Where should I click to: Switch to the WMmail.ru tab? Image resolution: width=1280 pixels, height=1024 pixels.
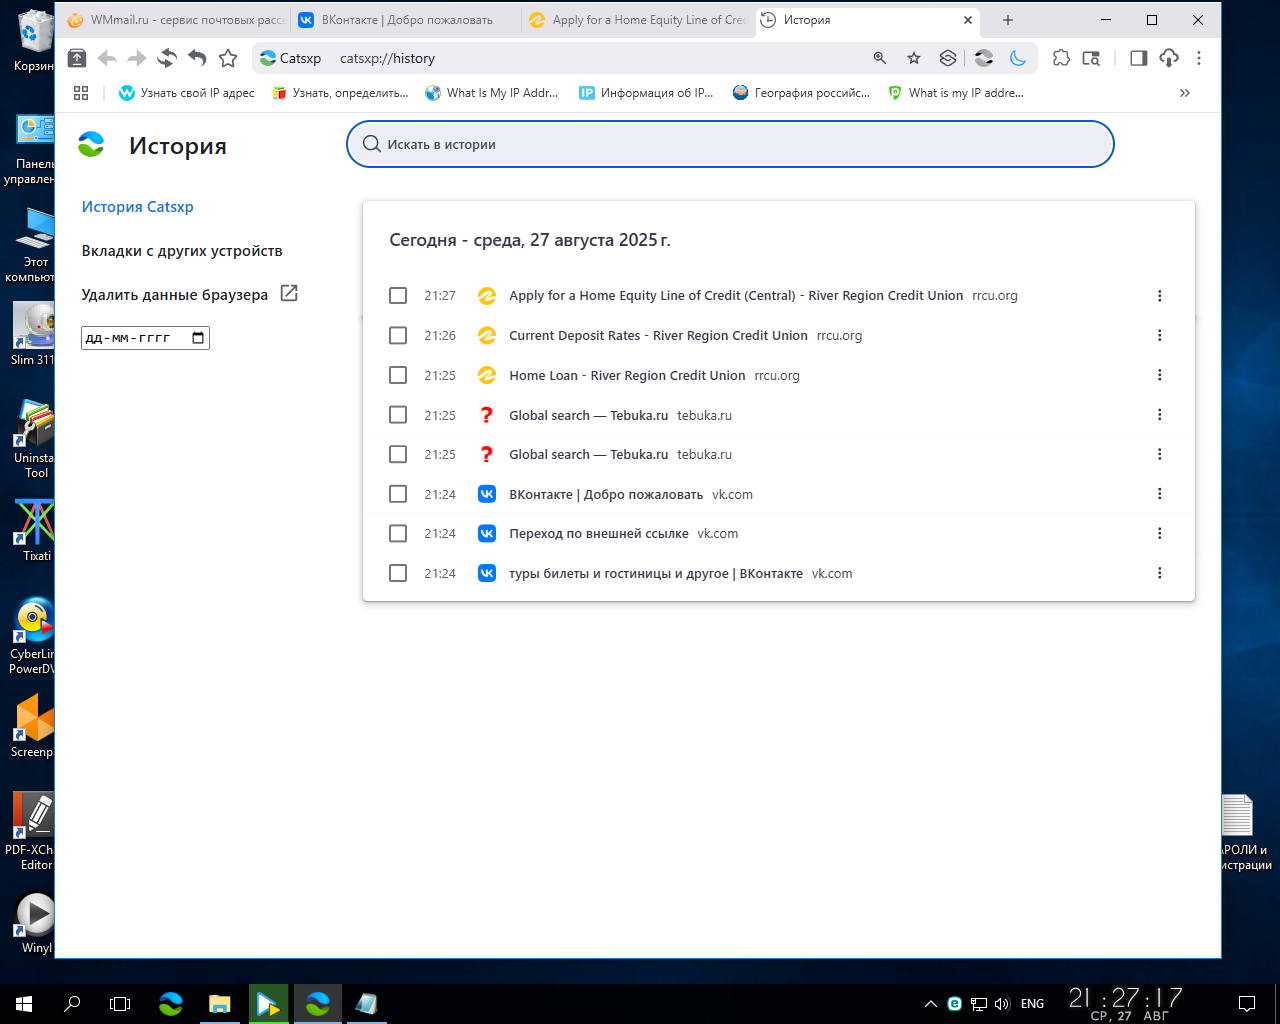tap(175, 20)
